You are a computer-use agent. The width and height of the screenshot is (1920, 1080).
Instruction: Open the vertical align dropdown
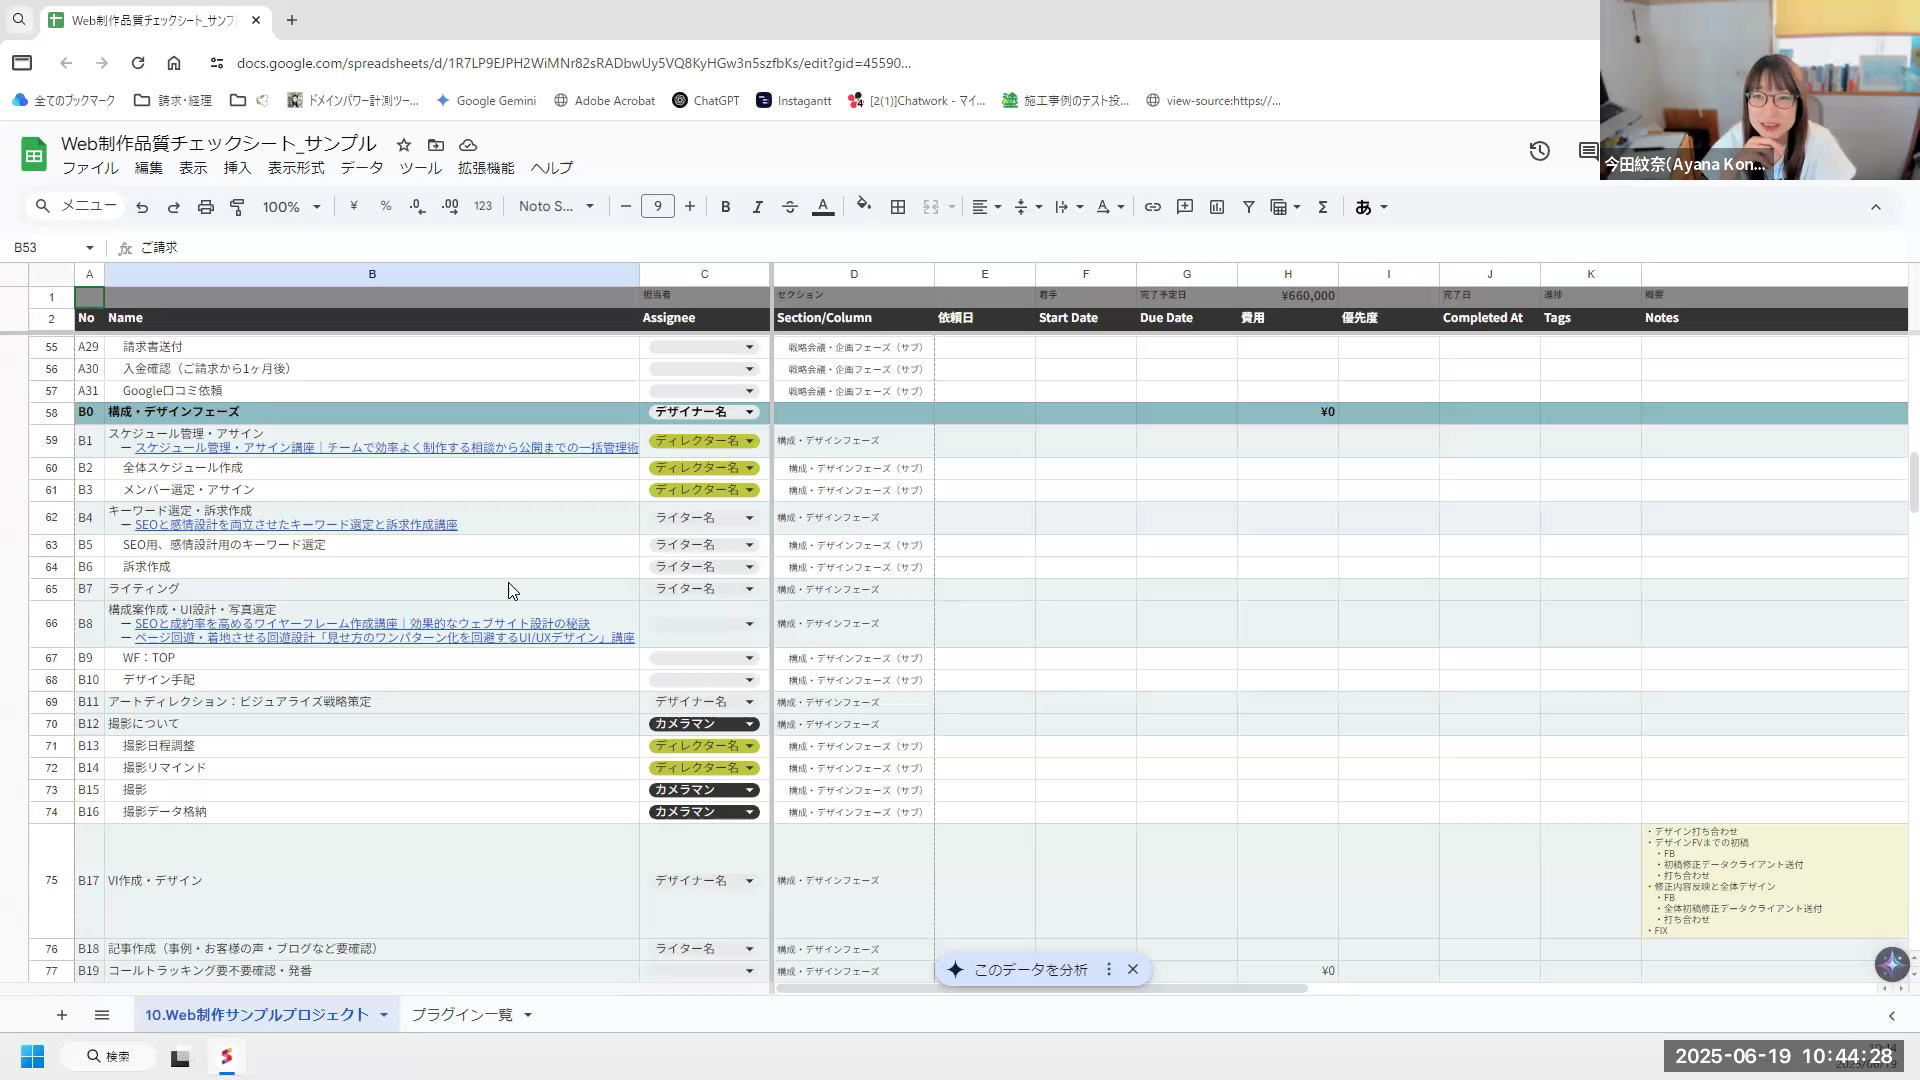(1027, 207)
